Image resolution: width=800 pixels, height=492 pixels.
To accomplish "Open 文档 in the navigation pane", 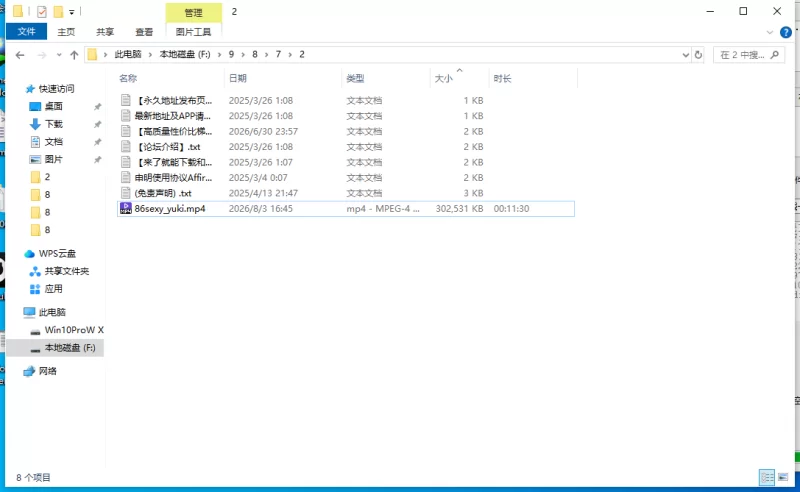I will click(54, 142).
